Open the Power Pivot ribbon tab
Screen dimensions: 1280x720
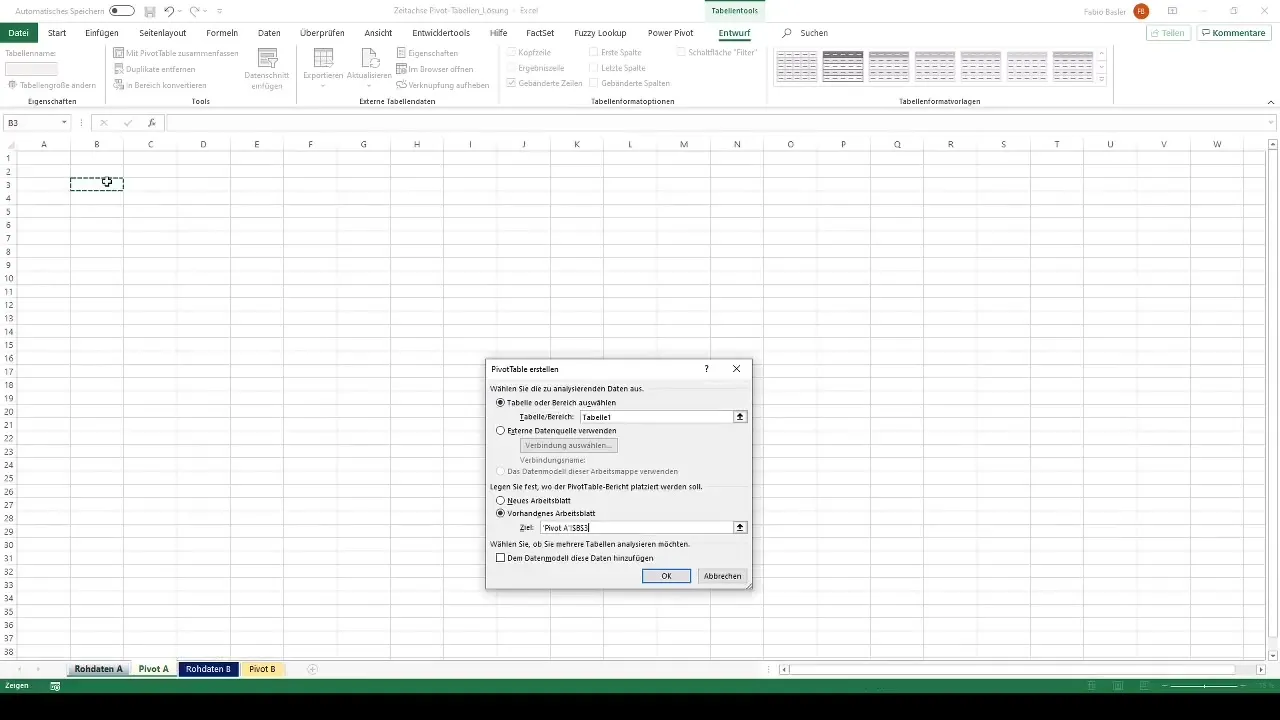(x=670, y=33)
